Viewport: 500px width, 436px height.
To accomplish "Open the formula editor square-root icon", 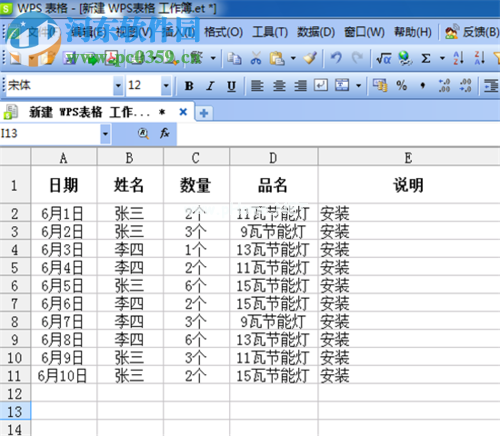I will [383, 59].
